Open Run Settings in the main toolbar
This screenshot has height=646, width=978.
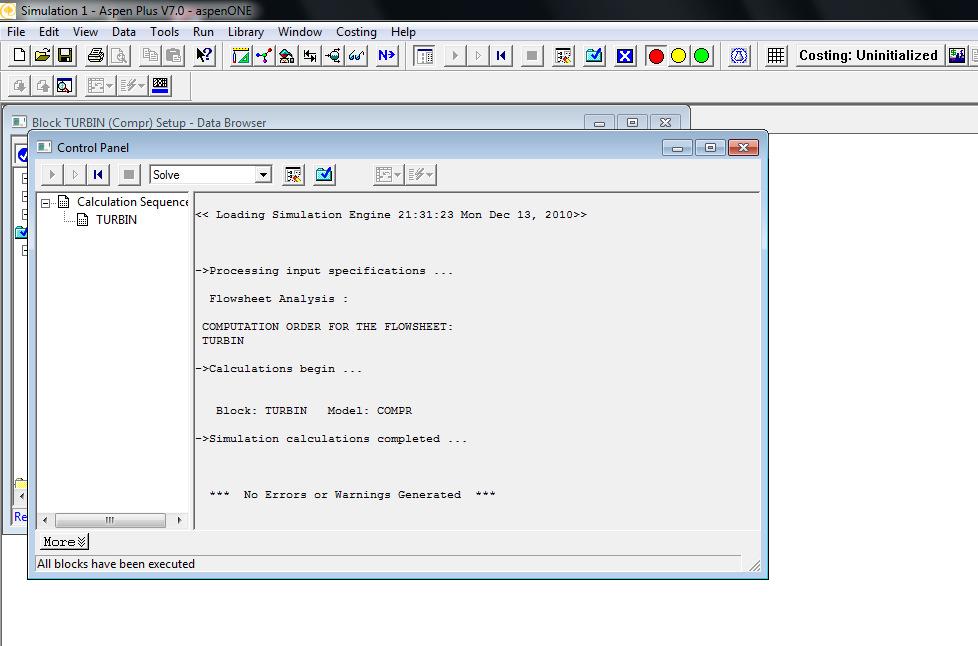click(x=563, y=55)
